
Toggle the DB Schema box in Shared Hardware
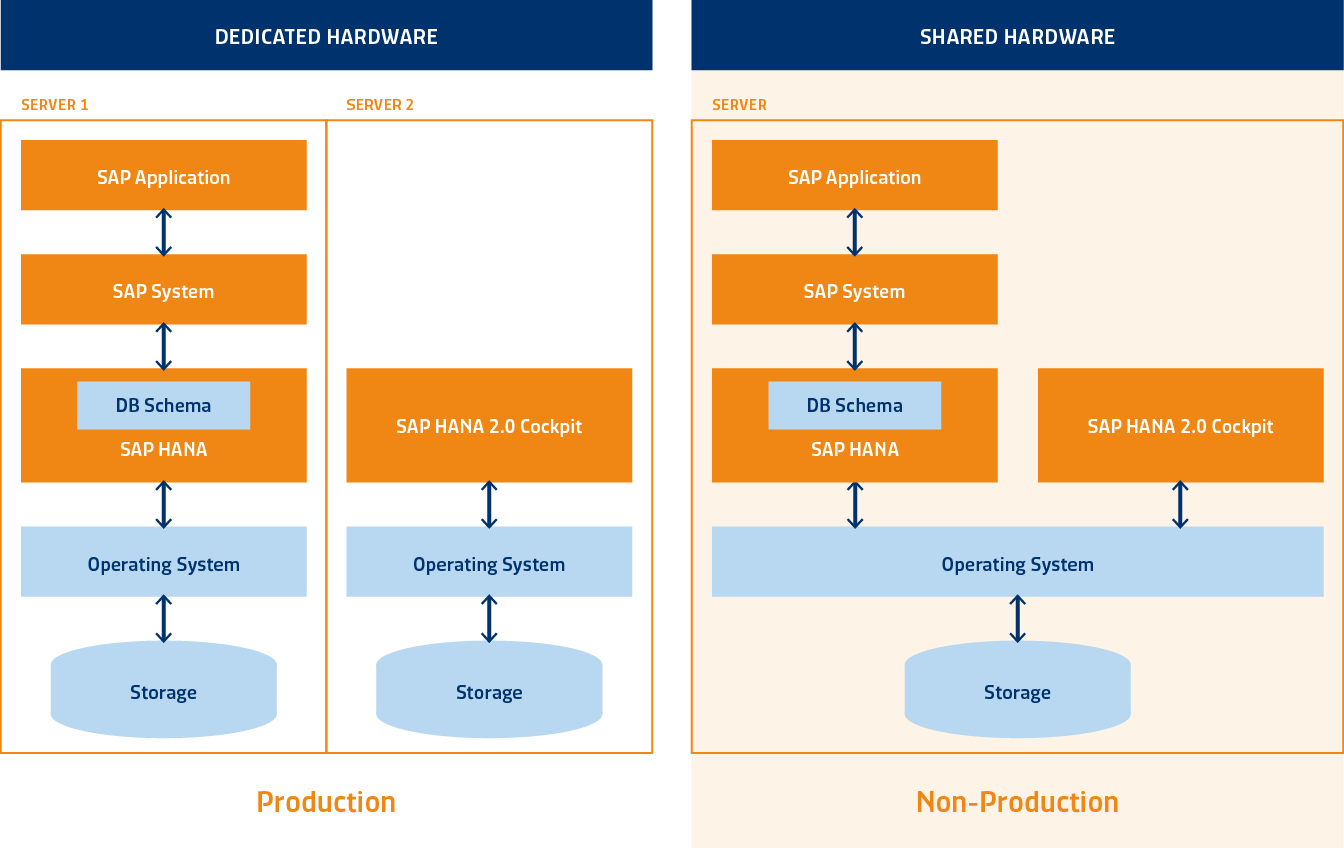pos(854,405)
